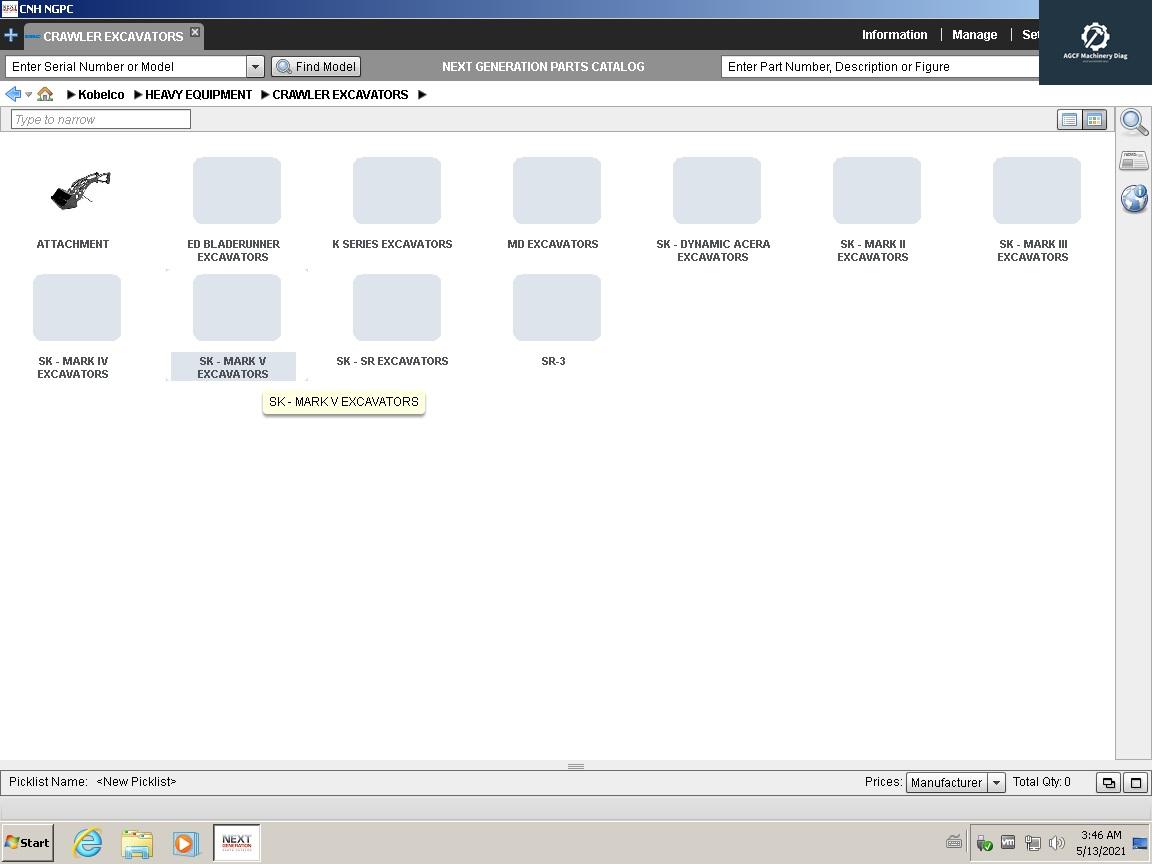Viewport: 1152px width, 864px height.
Task: Click the back navigation arrow icon
Action: tap(12, 94)
